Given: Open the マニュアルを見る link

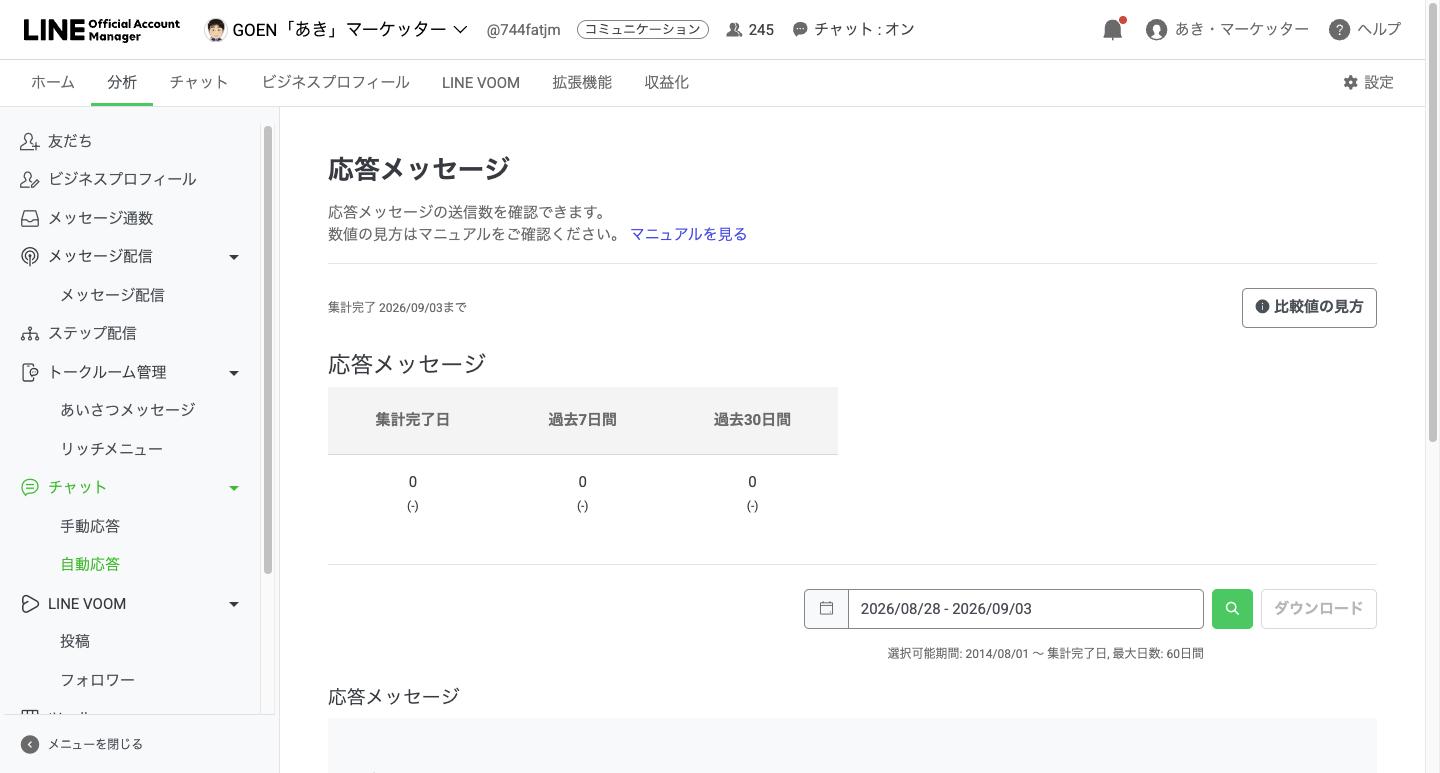Looking at the screenshot, I should (x=688, y=234).
